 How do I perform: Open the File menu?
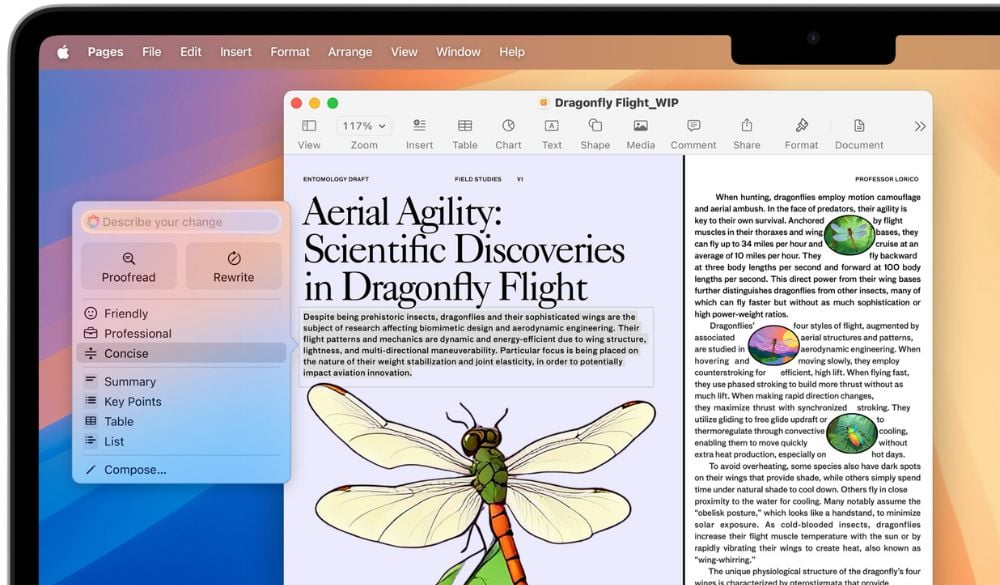tap(151, 52)
